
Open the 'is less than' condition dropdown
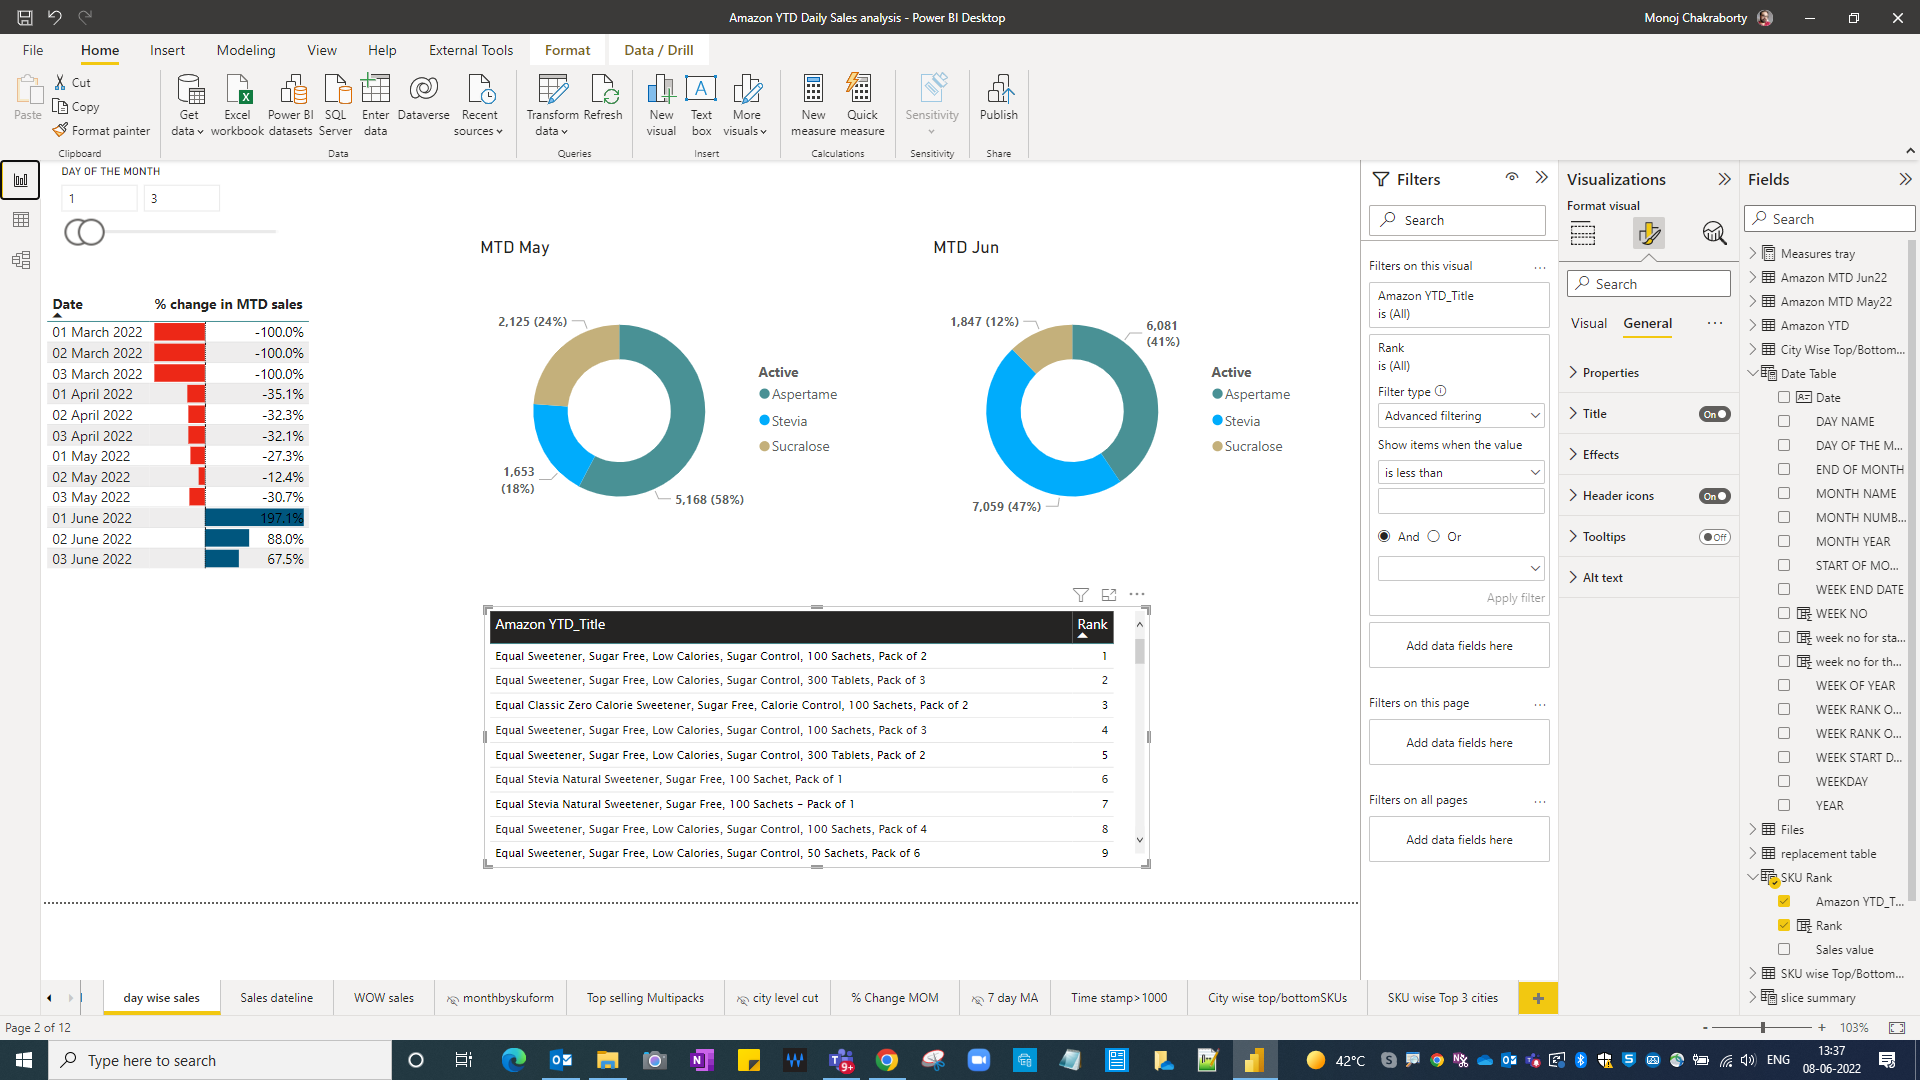click(x=1461, y=473)
